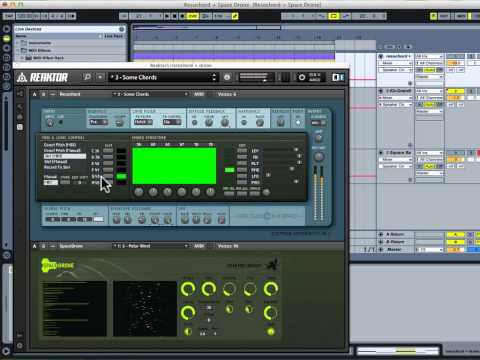
Task: Toggle the yellow OVR overdub button
Action: (x=193, y=16)
